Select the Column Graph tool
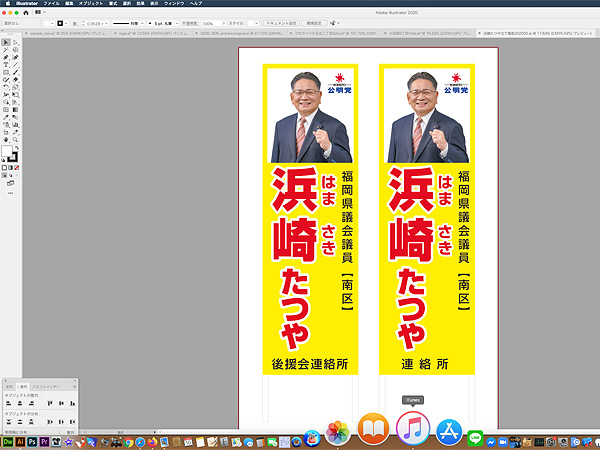The width and height of the screenshot is (600, 450). pyautogui.click(x=15, y=125)
